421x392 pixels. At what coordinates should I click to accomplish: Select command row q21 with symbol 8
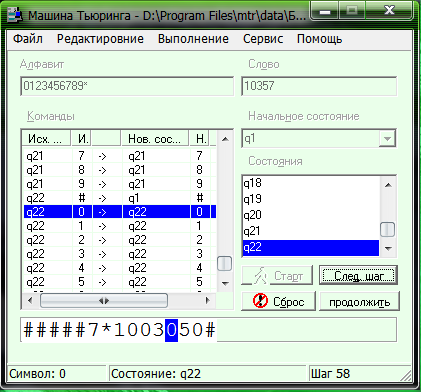tap(120, 170)
